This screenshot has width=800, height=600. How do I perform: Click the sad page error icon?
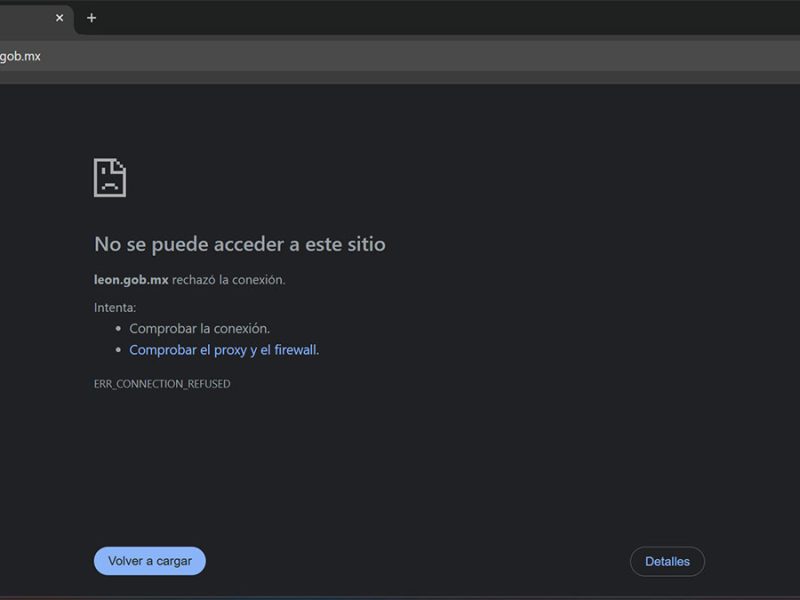pyautogui.click(x=110, y=178)
